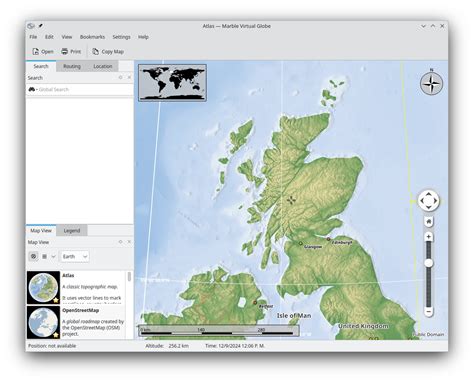Click the Atlas theme title text
Viewport: 474px width, 382px height.
tap(68, 276)
